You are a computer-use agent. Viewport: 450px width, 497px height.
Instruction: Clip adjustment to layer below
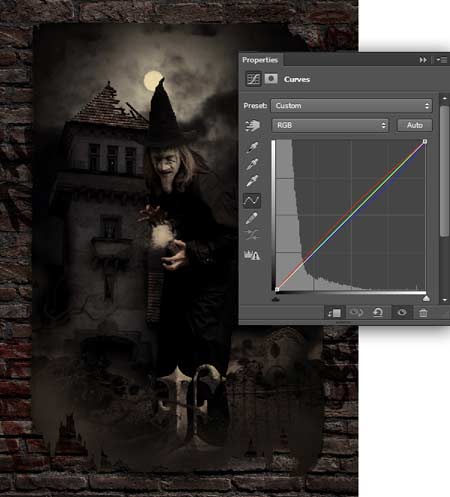click(334, 313)
